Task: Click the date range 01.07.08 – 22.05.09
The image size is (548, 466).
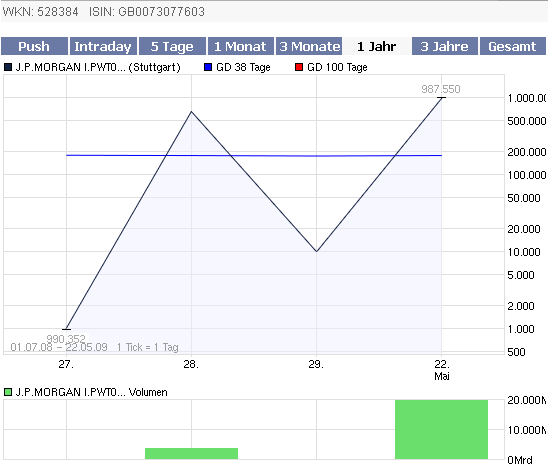Action: click(59, 347)
